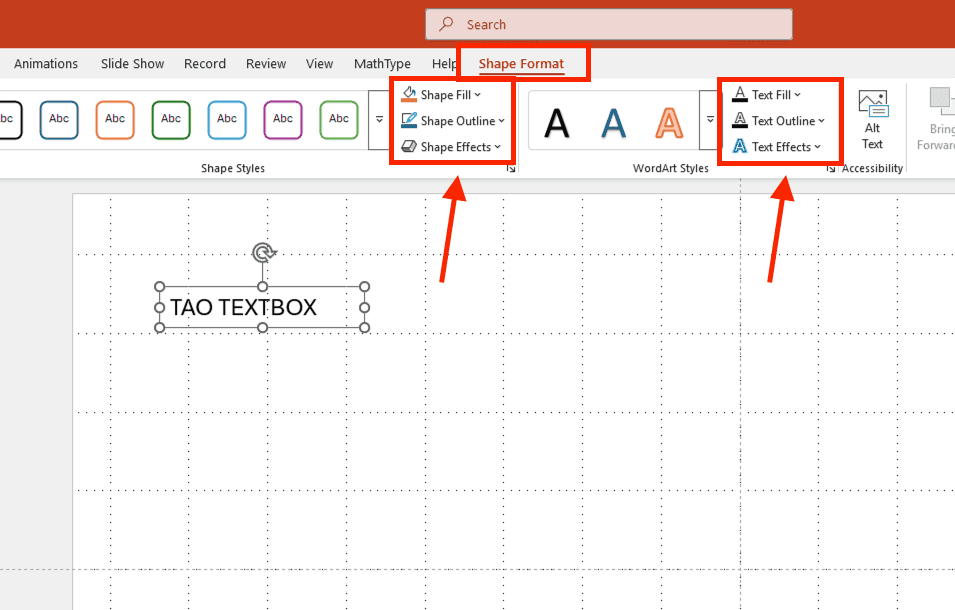Image resolution: width=955 pixels, height=610 pixels.
Task: Open the View tab
Action: 319,63
